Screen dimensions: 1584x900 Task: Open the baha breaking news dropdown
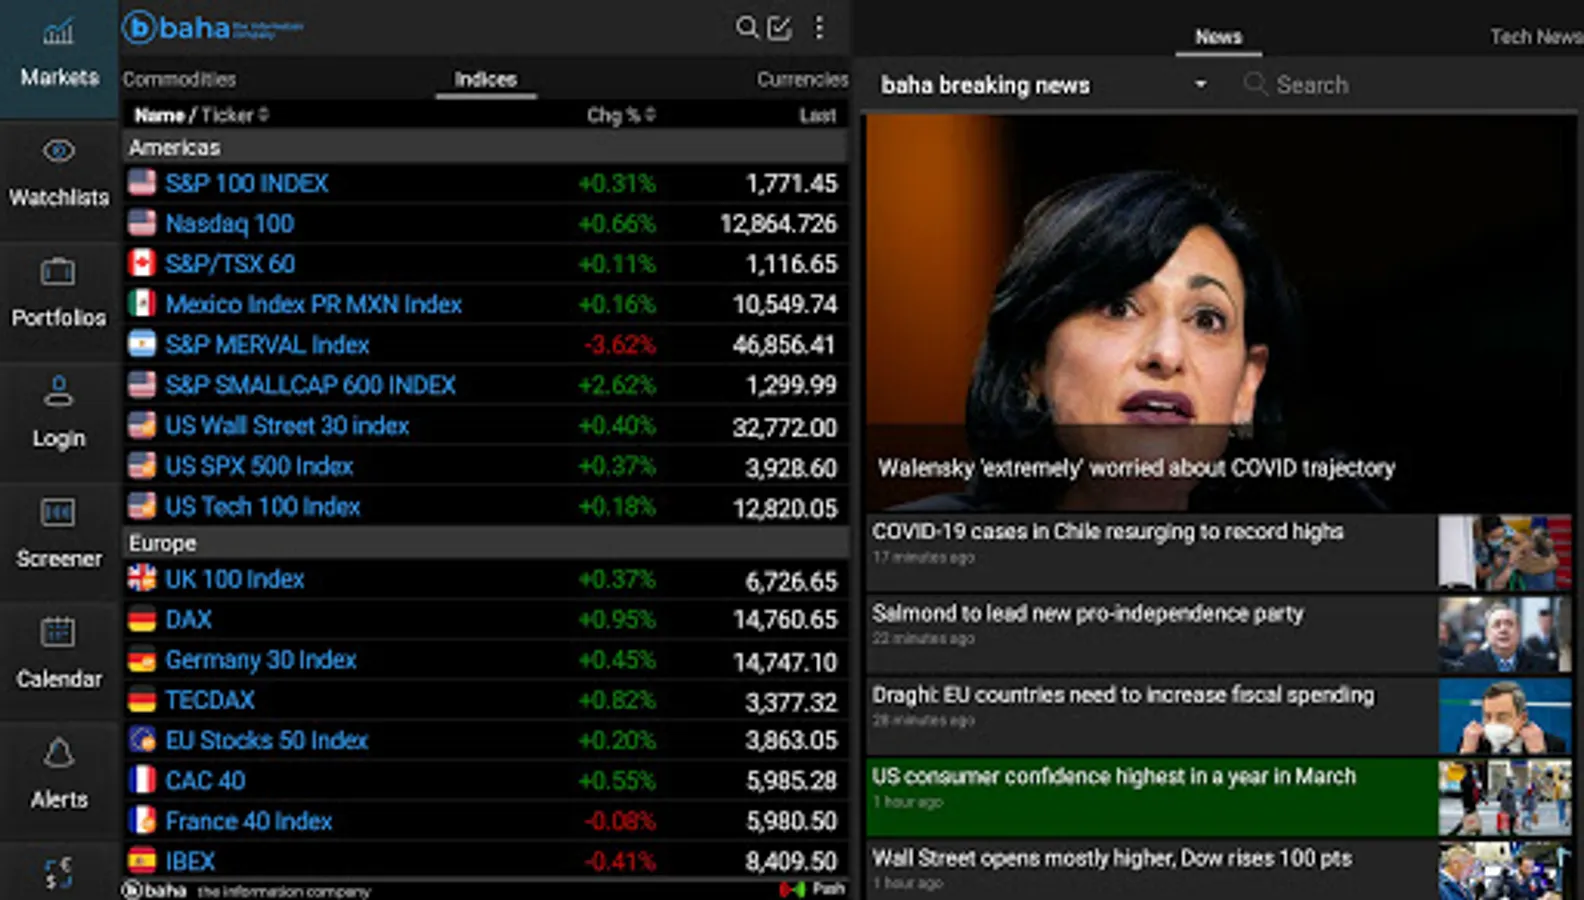point(1044,85)
